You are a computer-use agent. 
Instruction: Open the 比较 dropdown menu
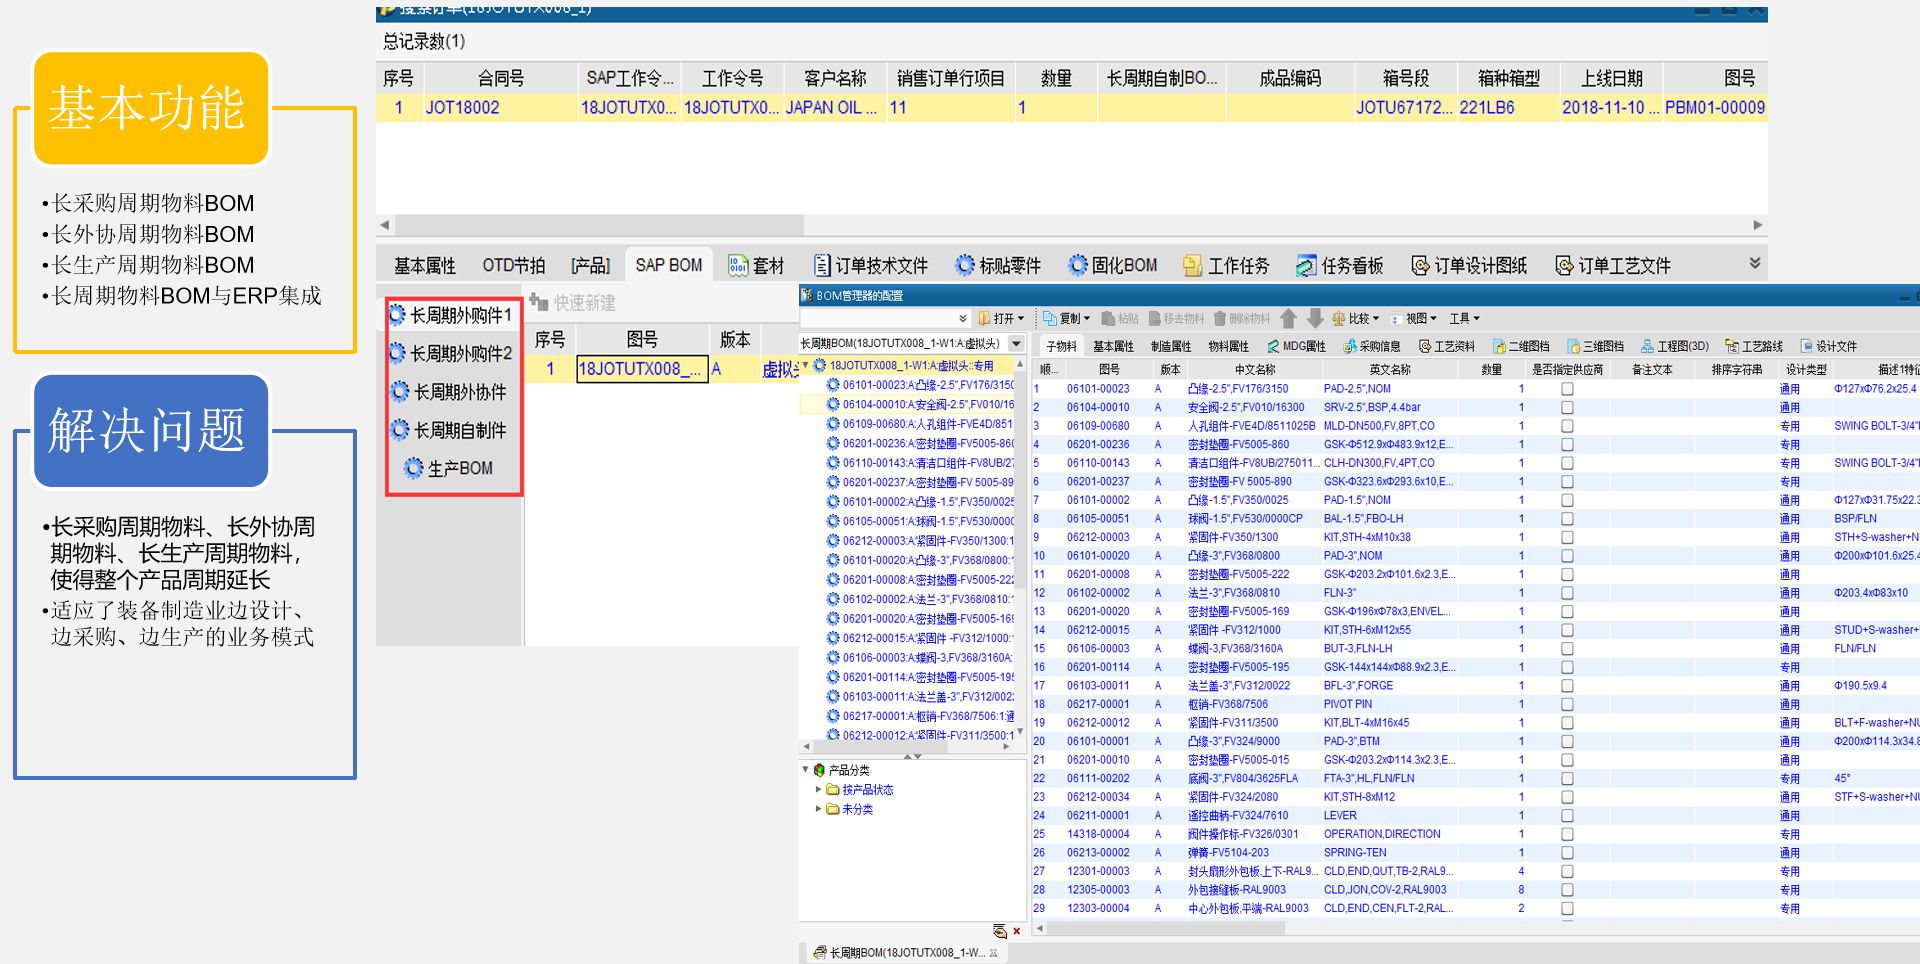tap(1356, 318)
